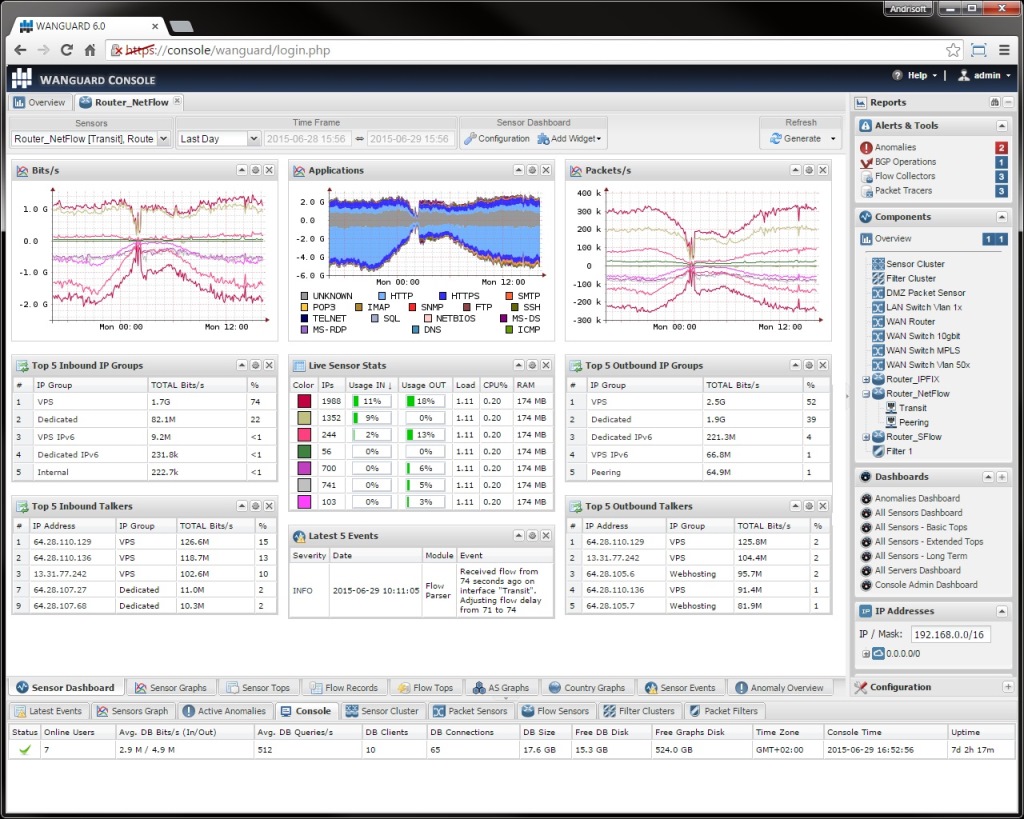Click the time frame start date field
The height and width of the screenshot is (819, 1024).
306,138
